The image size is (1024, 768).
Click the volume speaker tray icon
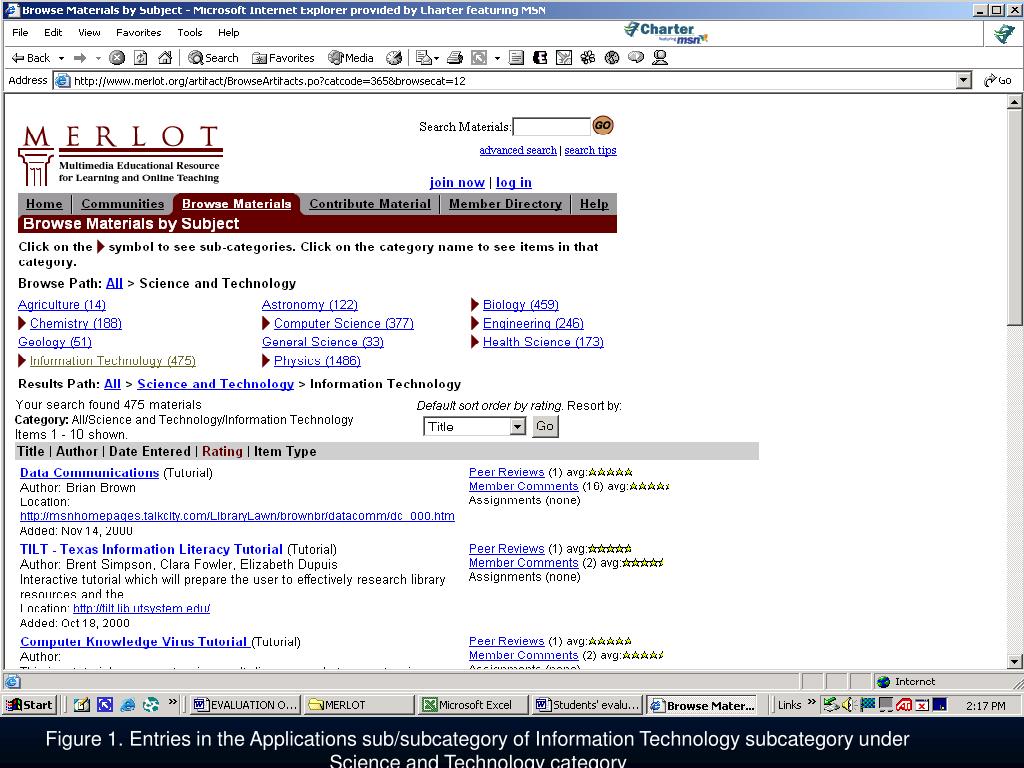848,705
